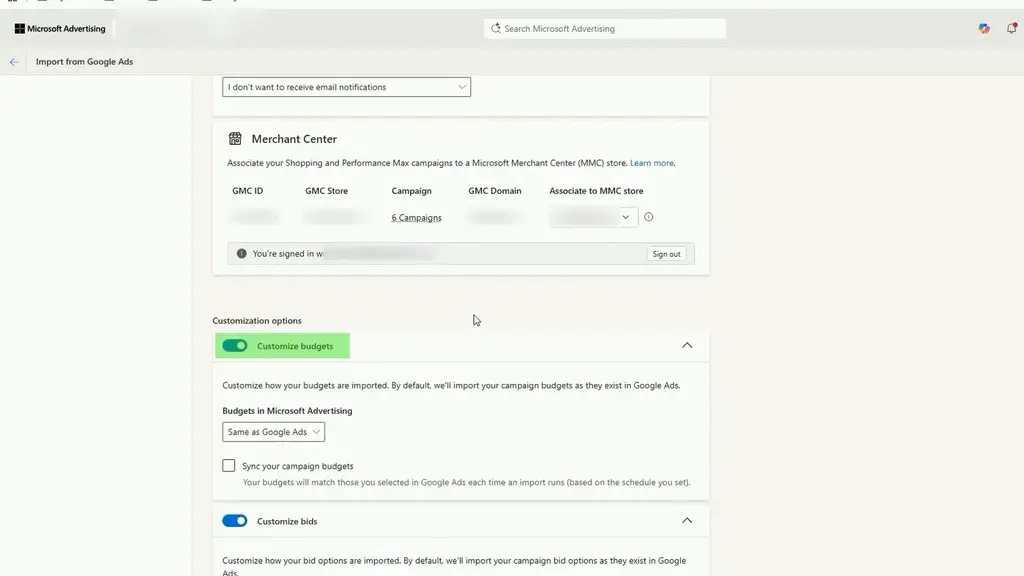Open the Copilot icon in header

[x=984, y=29]
